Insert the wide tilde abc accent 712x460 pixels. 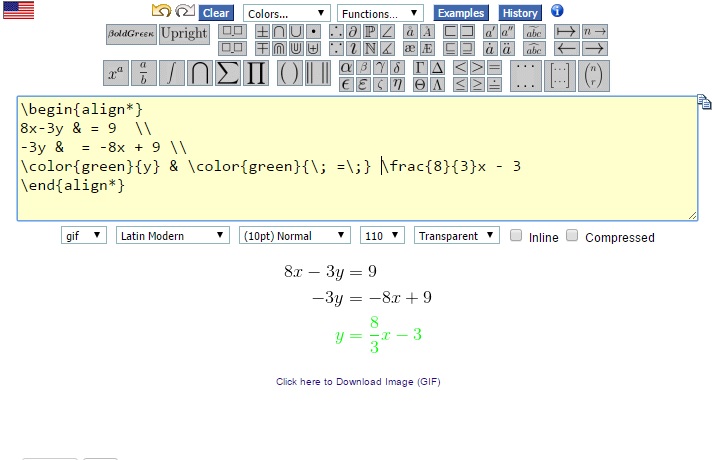(x=534, y=32)
